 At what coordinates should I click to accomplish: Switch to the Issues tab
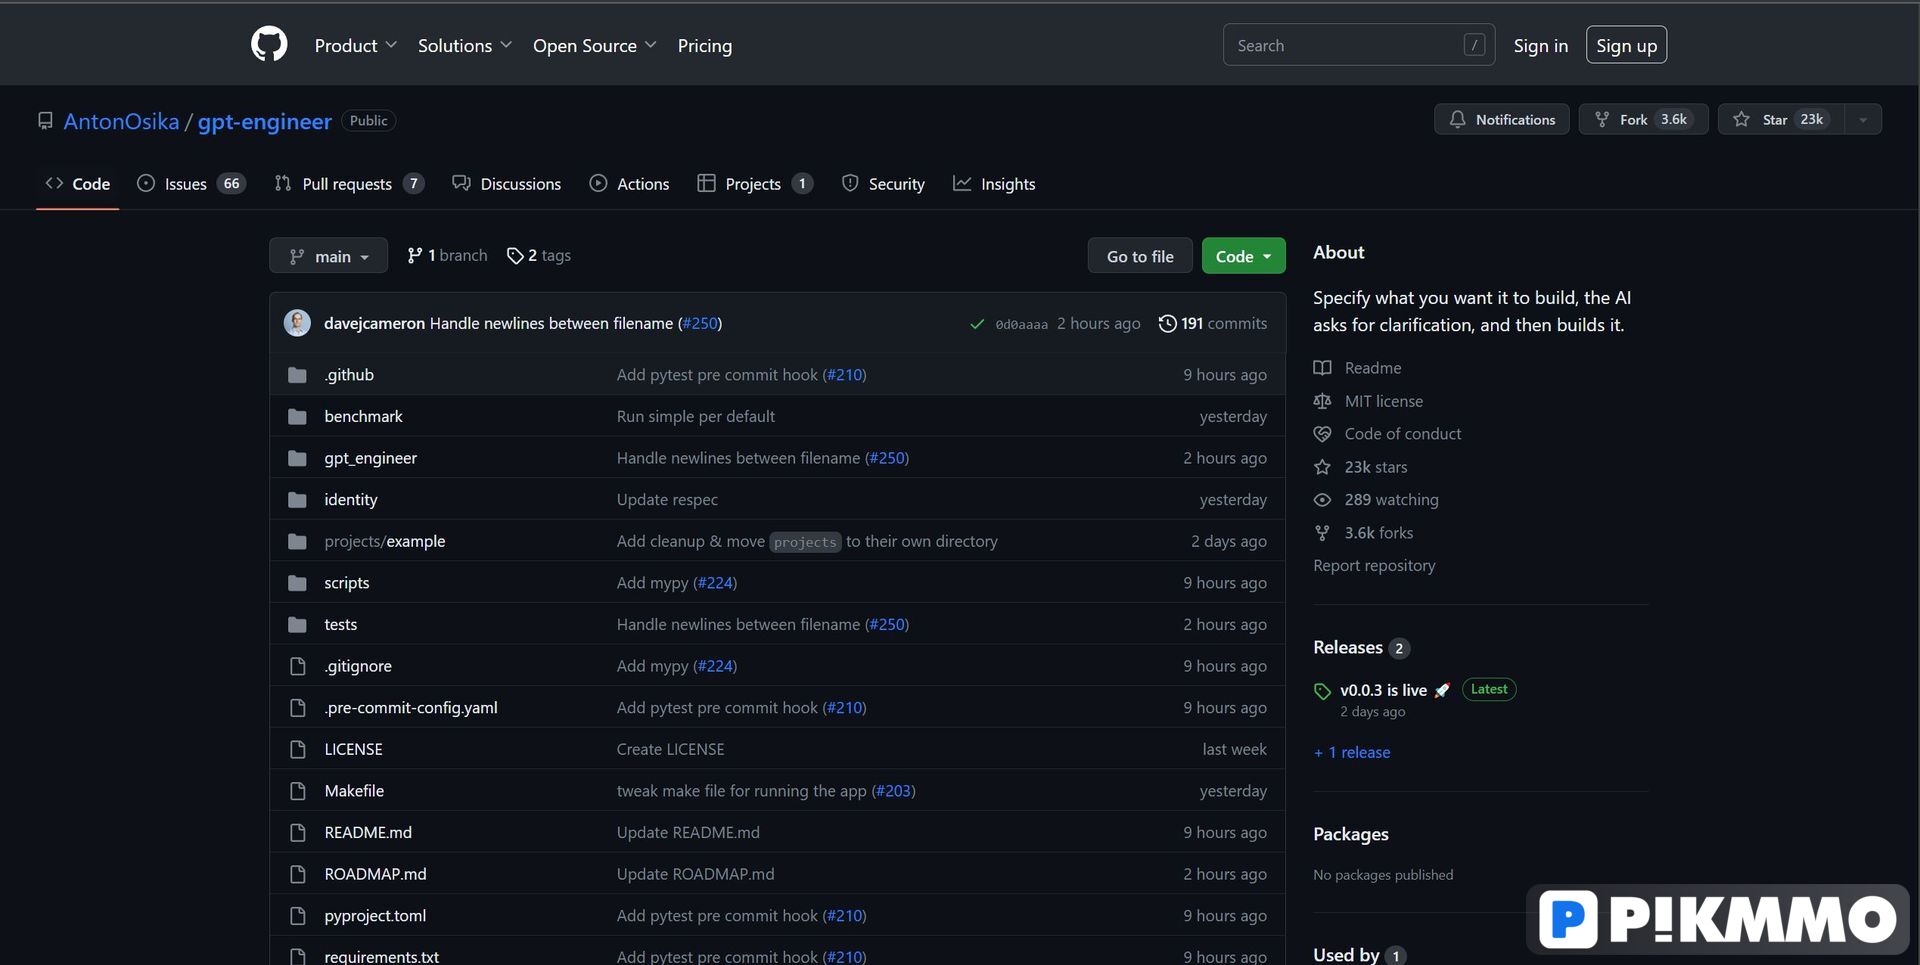[191, 184]
